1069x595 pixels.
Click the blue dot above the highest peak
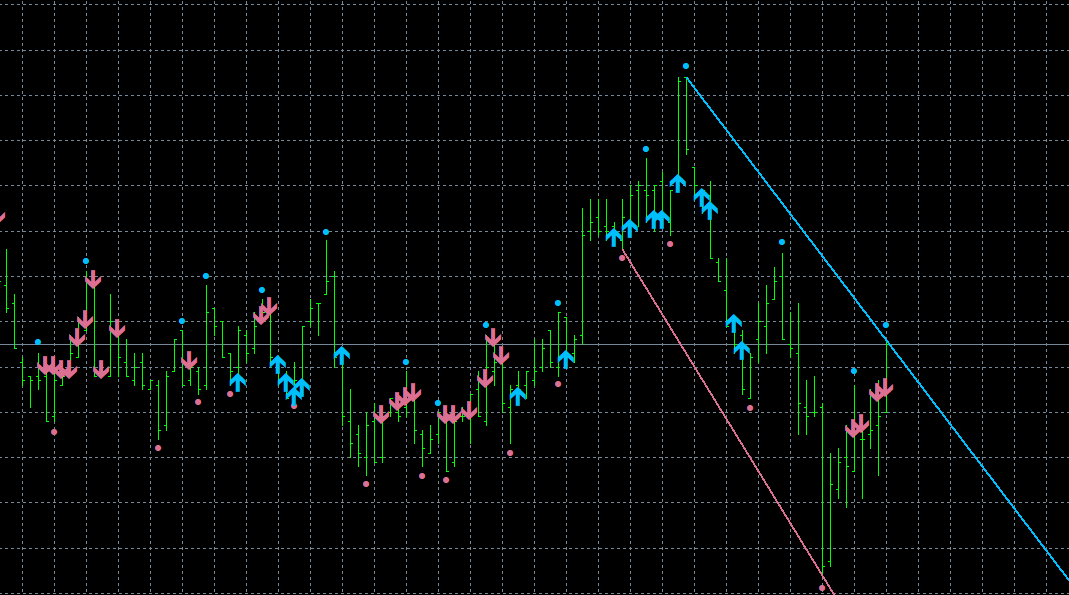(x=686, y=66)
